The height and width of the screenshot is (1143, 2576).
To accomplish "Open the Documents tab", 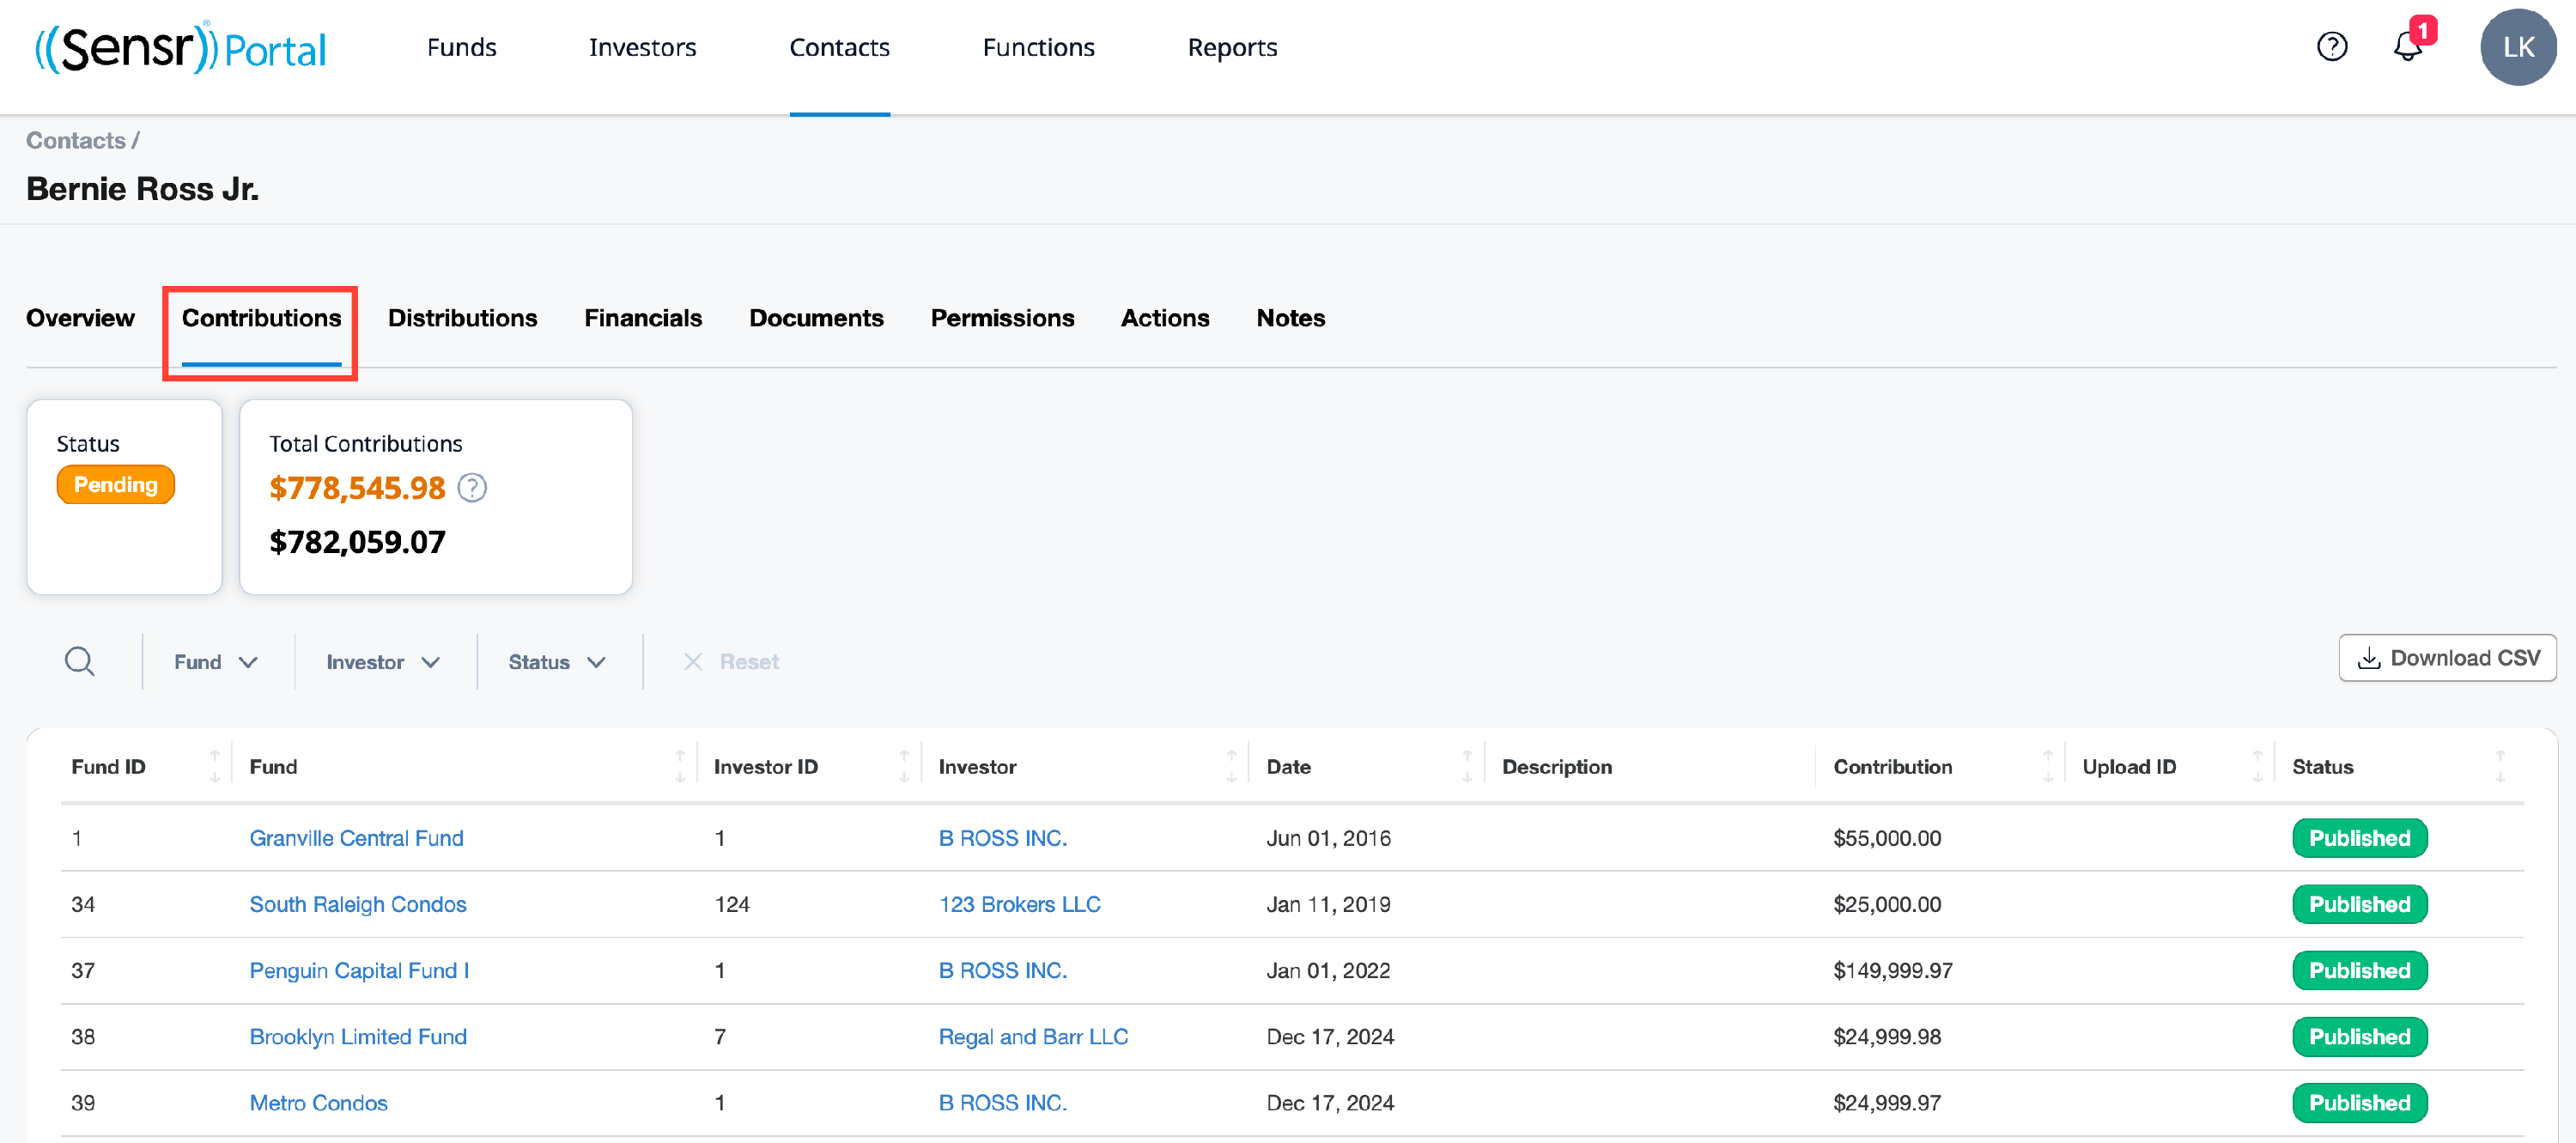I will 817,318.
